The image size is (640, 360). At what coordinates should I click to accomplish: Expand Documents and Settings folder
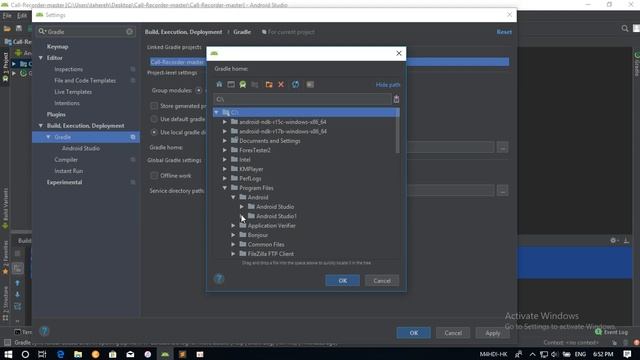click(x=225, y=141)
